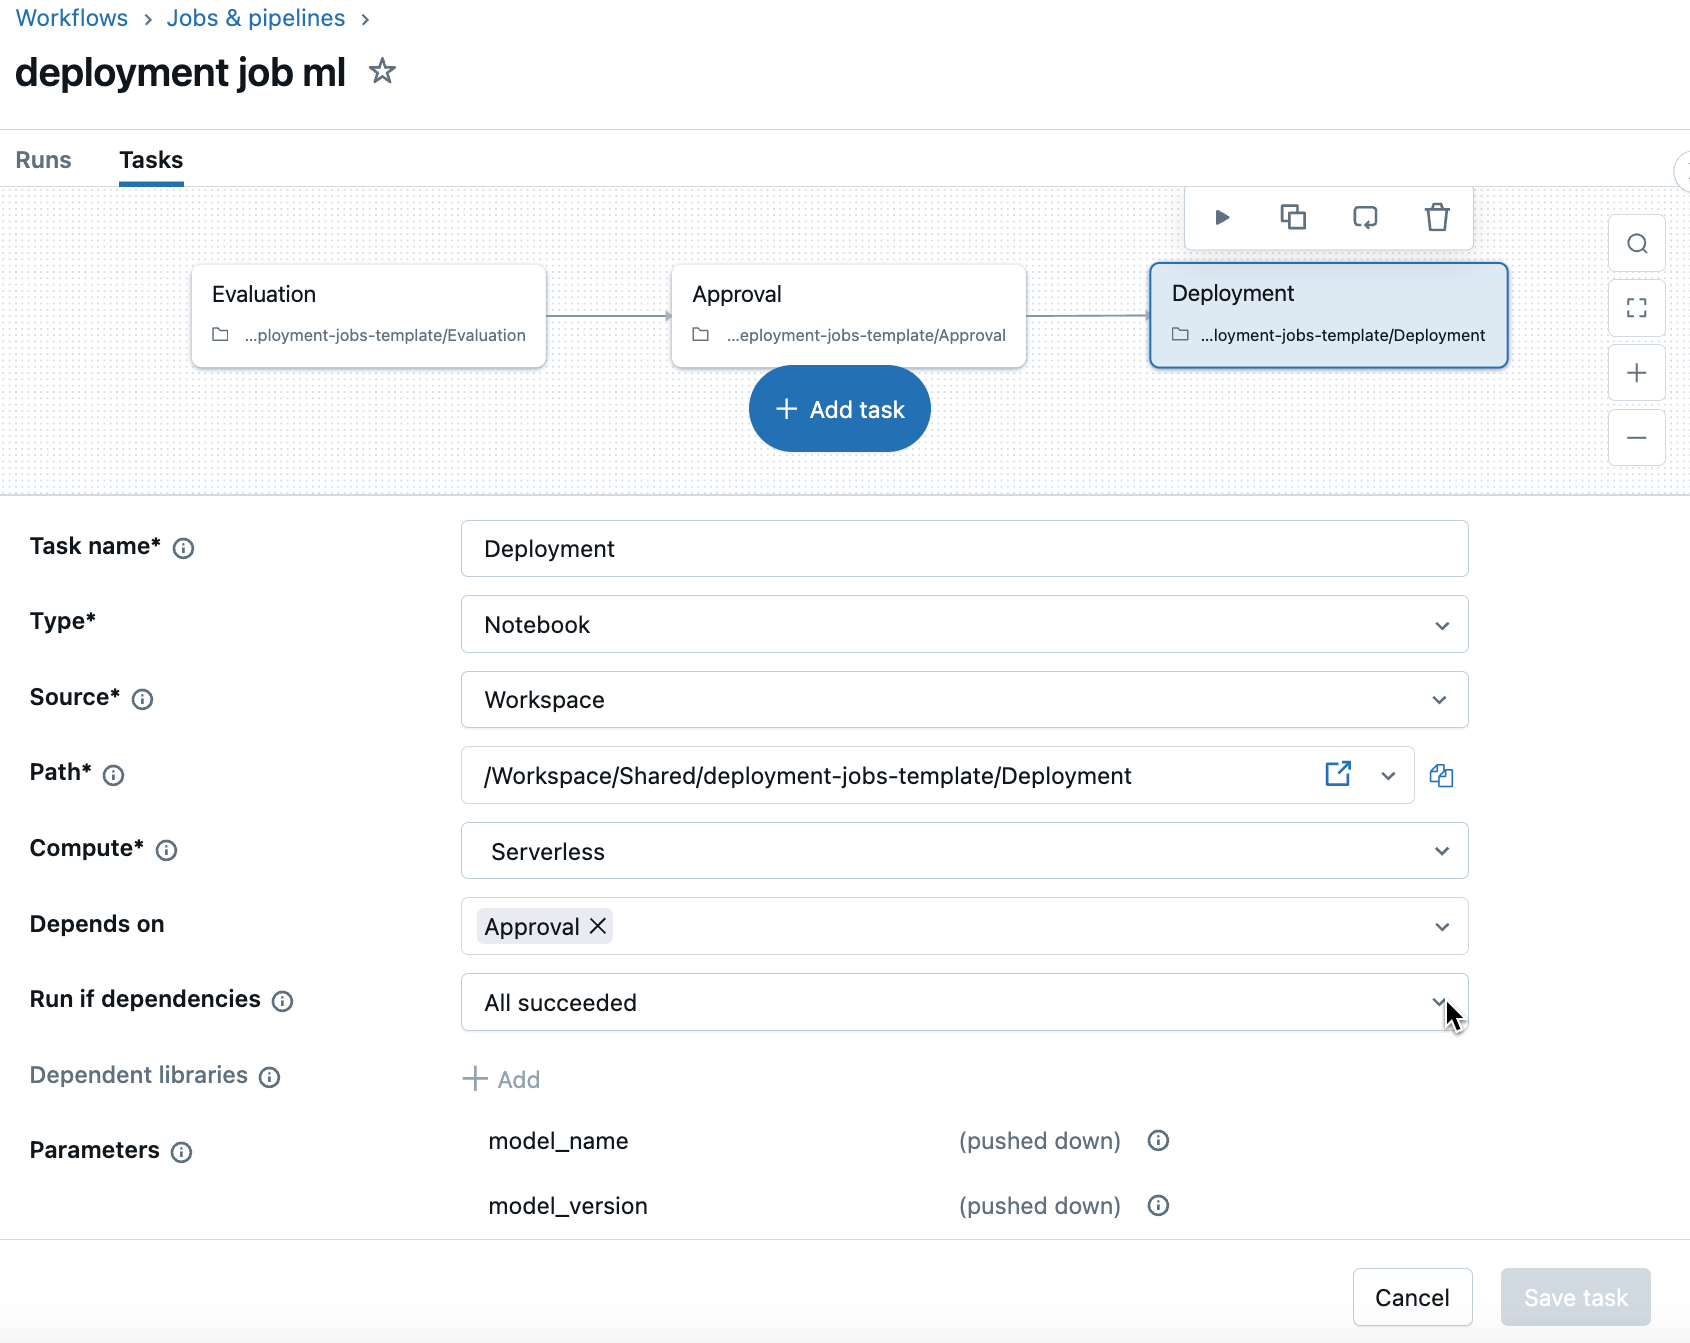Open the Deployment notebook in new tab

pos(1338,774)
